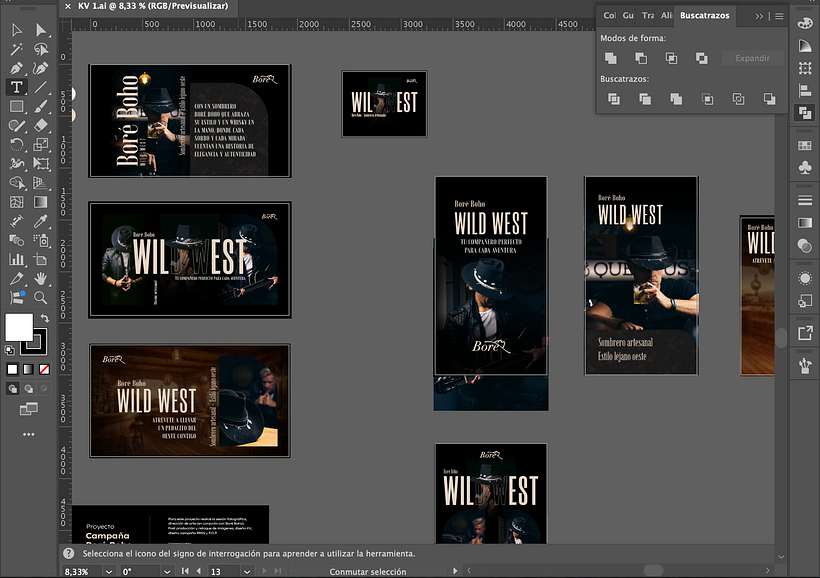Open the Color panel from the dock
This screenshot has width=820, height=578.
[805, 23]
